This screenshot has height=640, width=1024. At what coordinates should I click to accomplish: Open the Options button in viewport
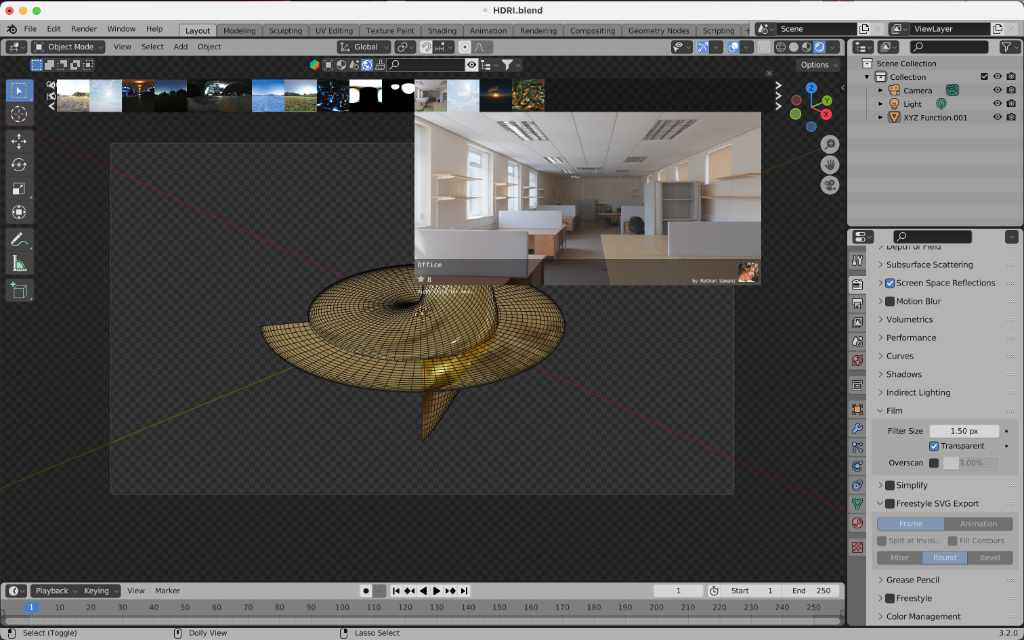pos(818,65)
